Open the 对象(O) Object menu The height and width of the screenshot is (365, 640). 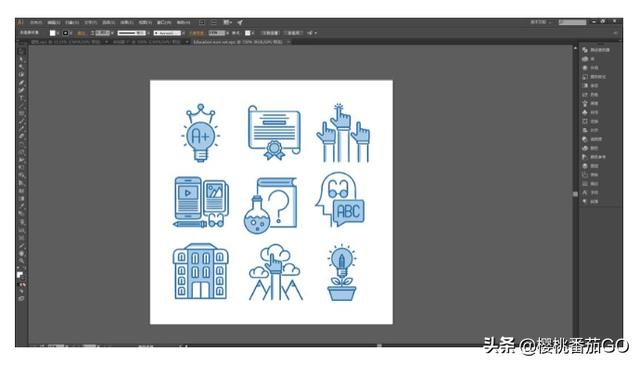[x=72, y=22]
